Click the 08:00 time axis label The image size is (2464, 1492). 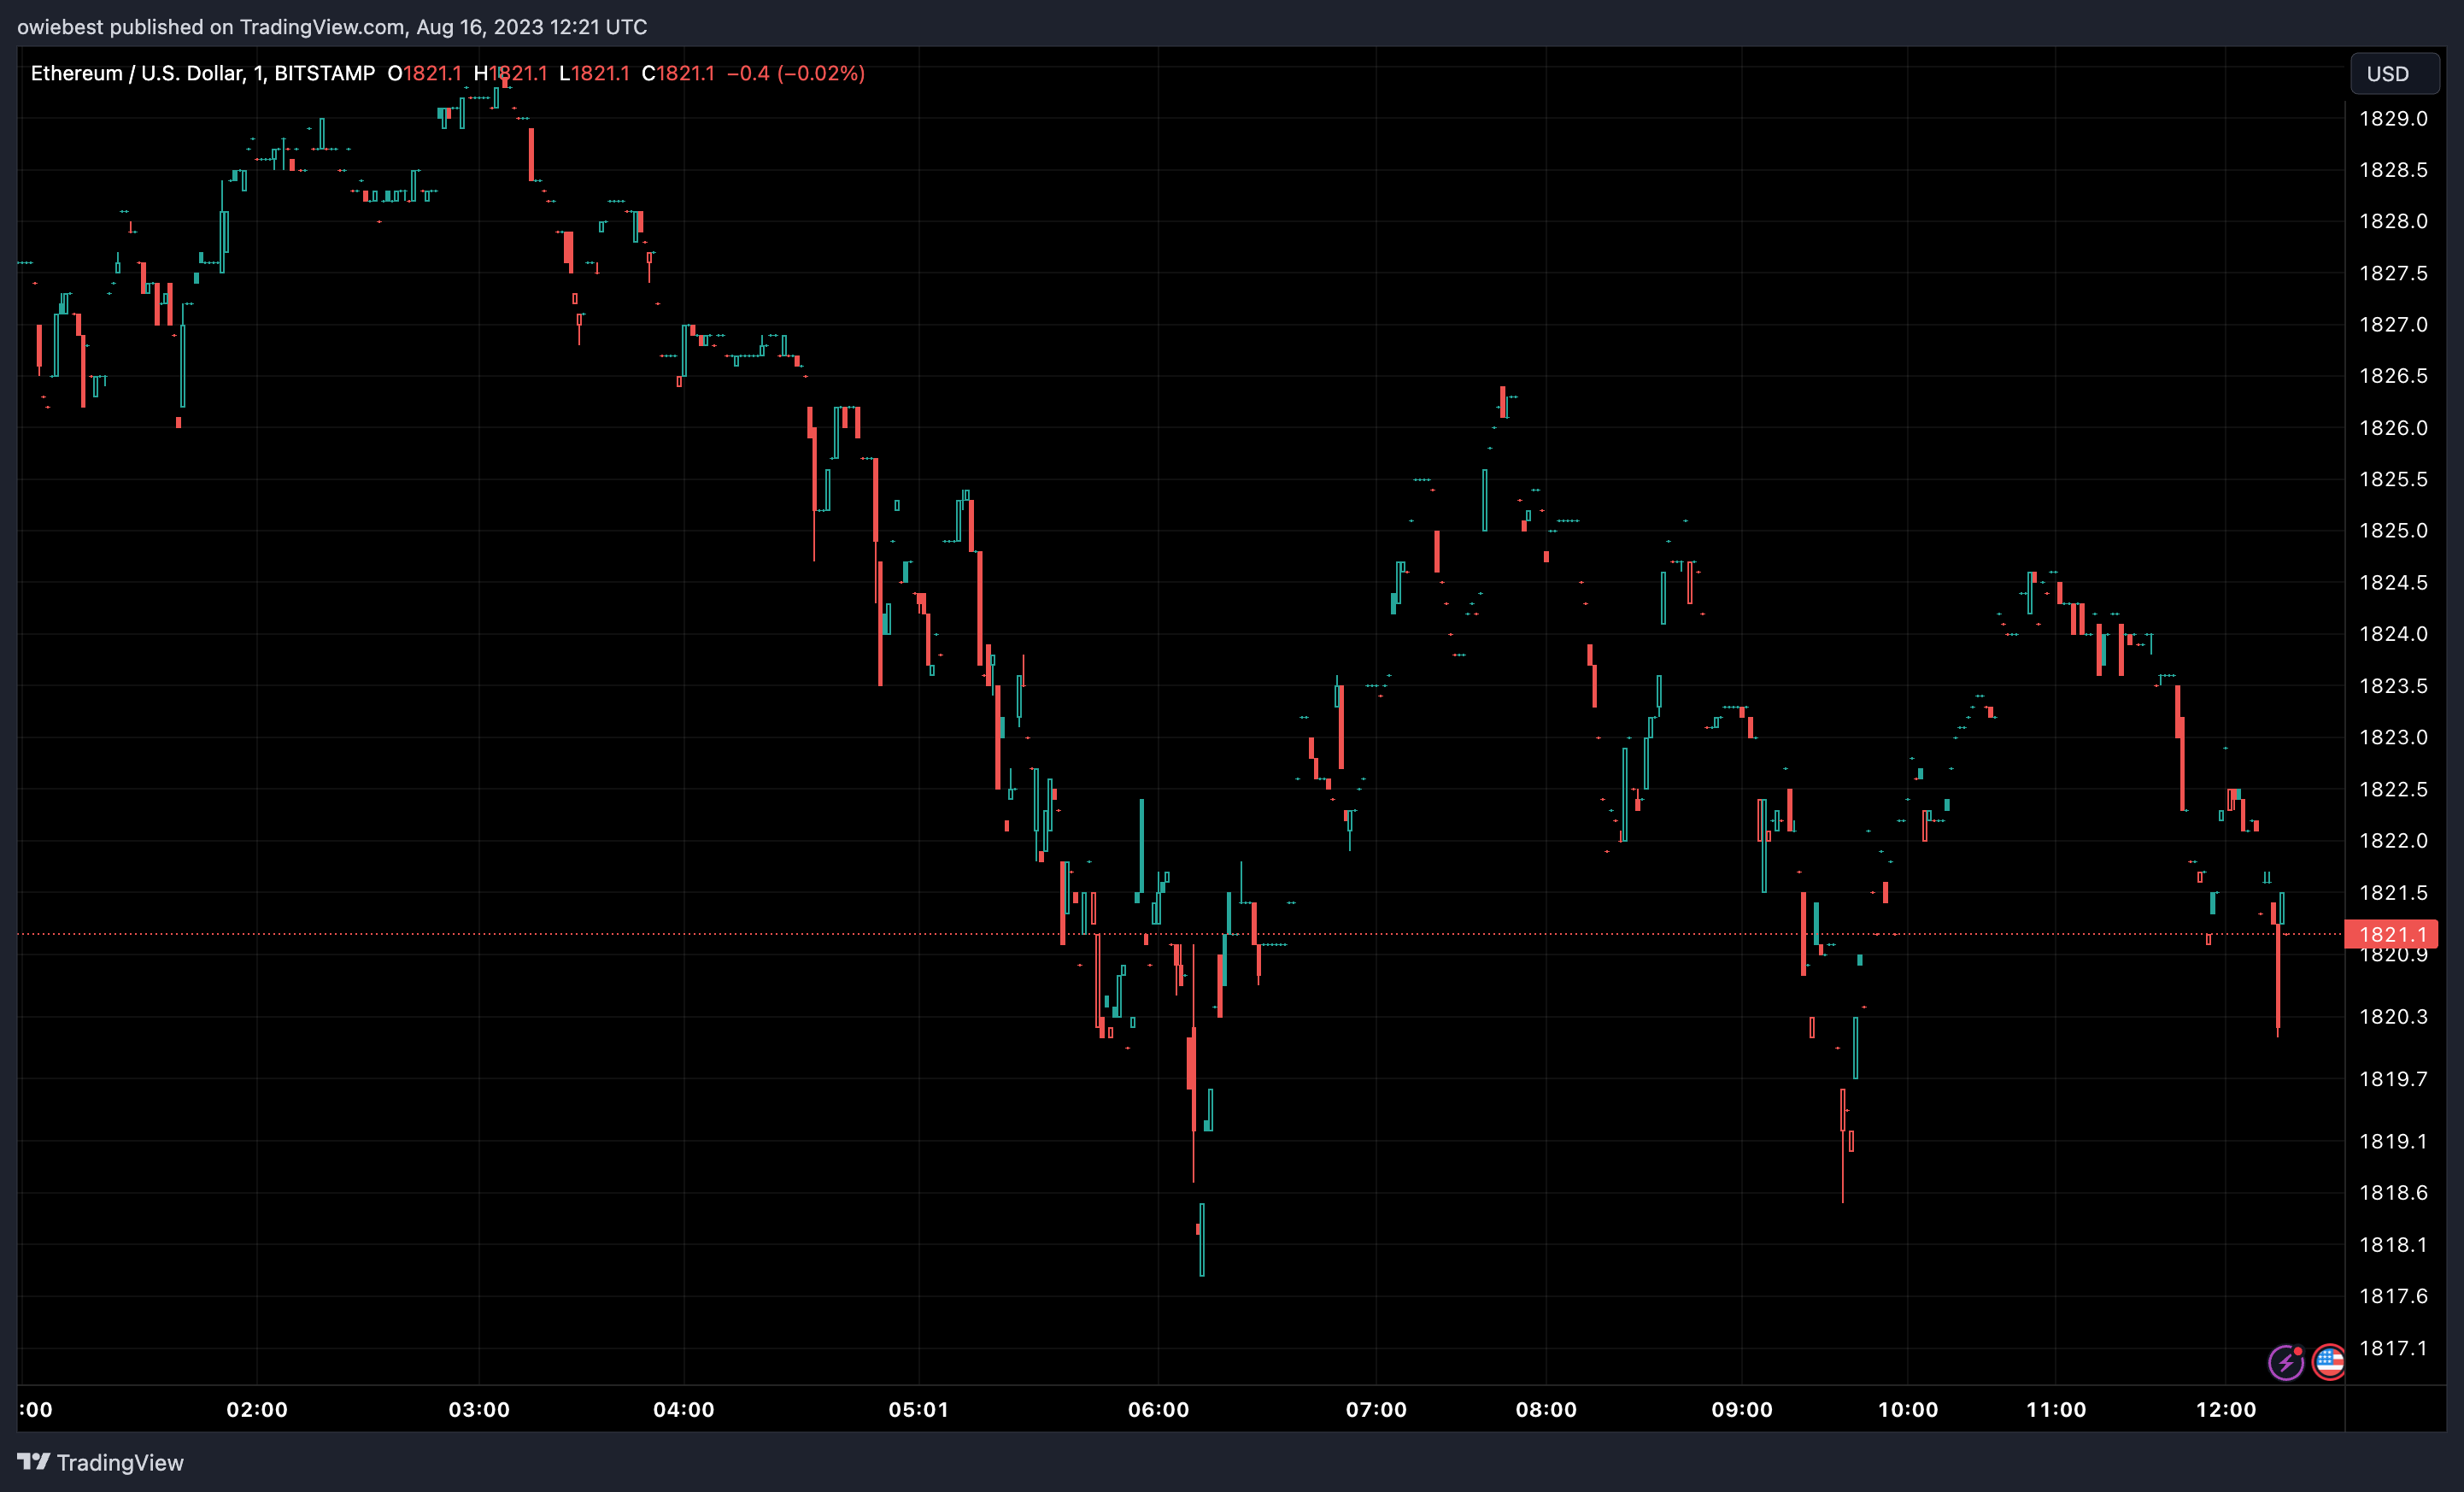[1546, 1409]
